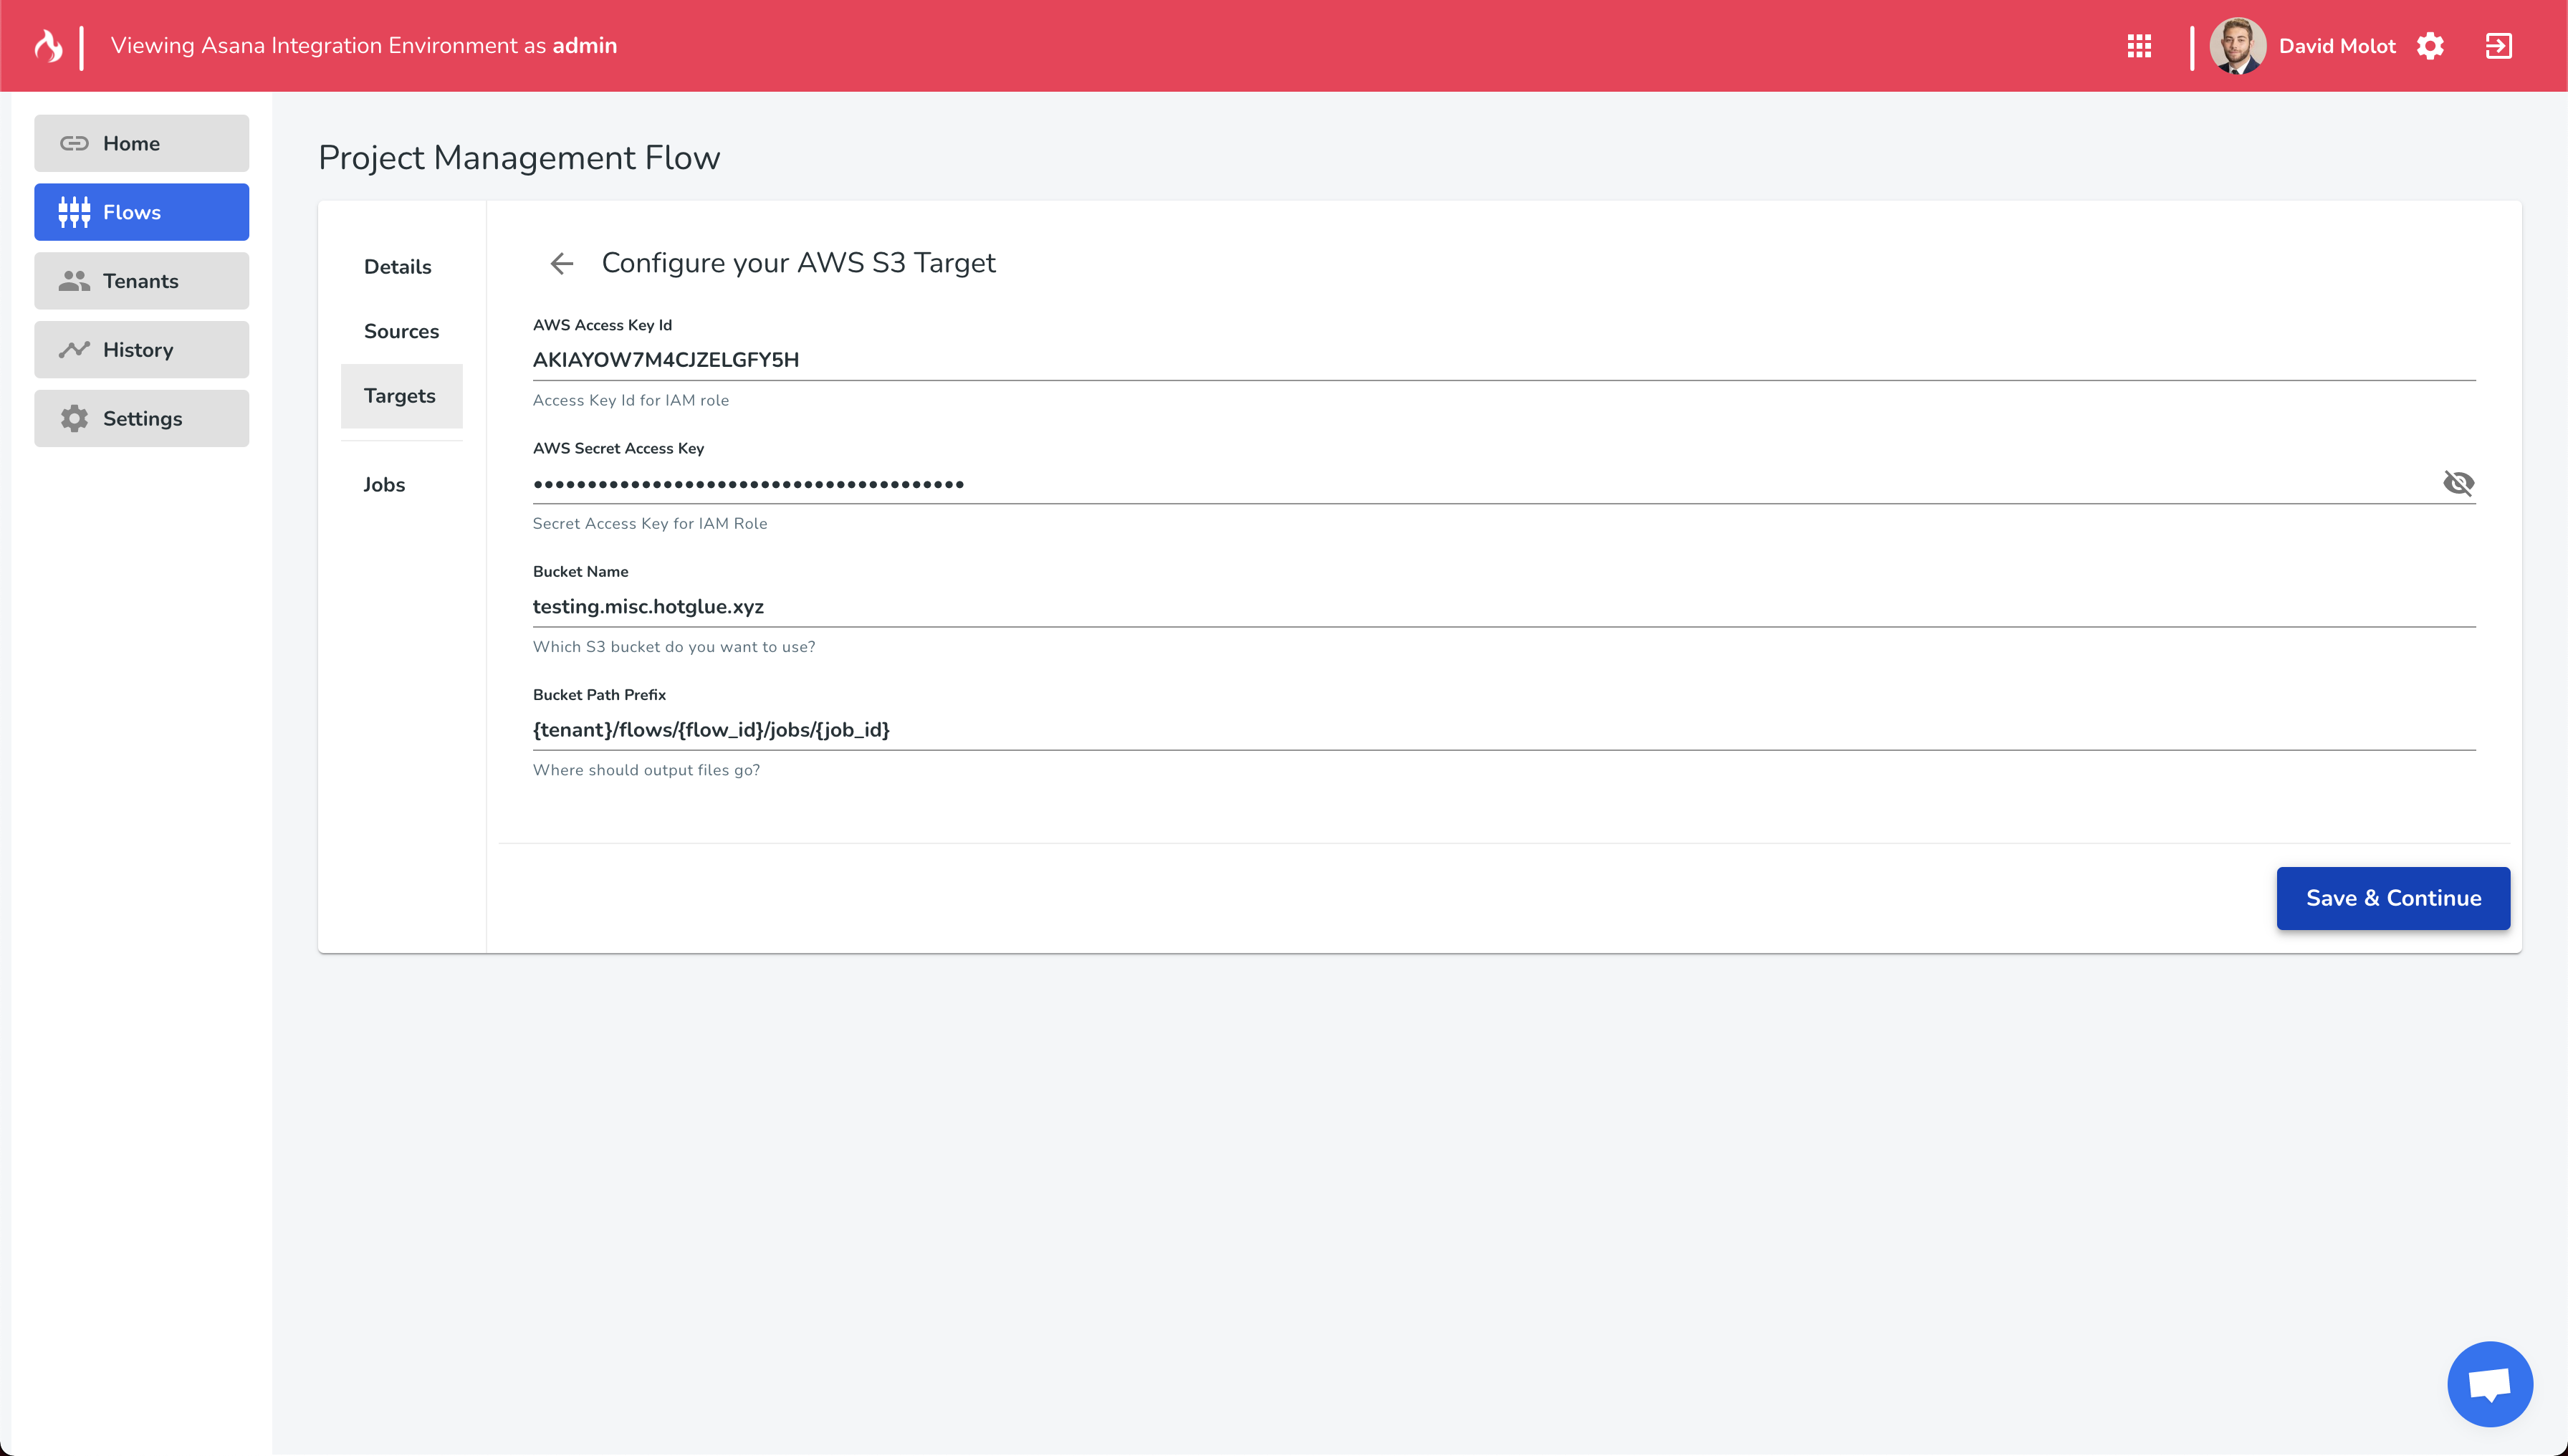Click 'Which S3 bucket do you want to use?'
2568x1456 pixels.
coord(674,647)
